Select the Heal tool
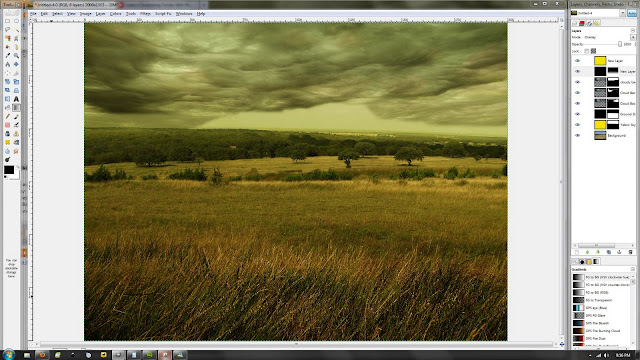The image size is (640, 360). click(x=7, y=142)
